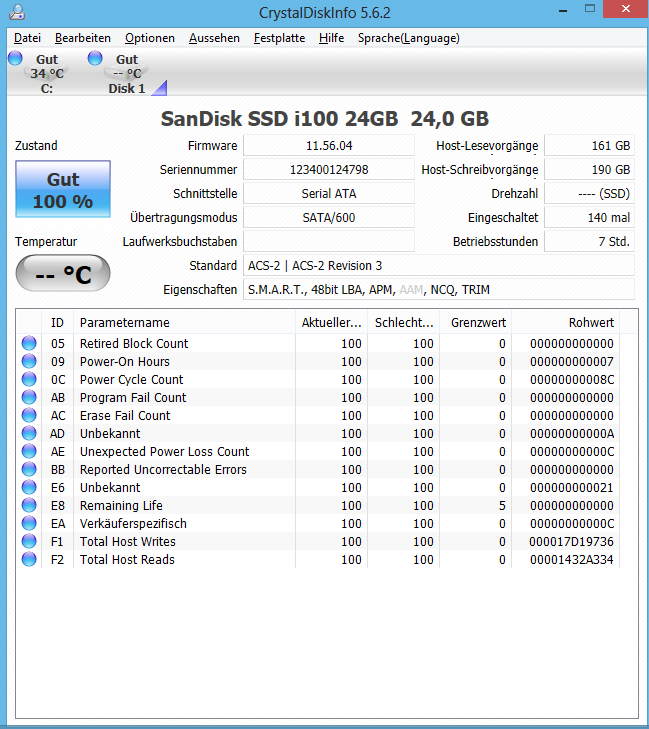Viewport: 649px width, 729px height.
Task: Minimize the CrystalDiskInfo window
Action: [x=563, y=9]
